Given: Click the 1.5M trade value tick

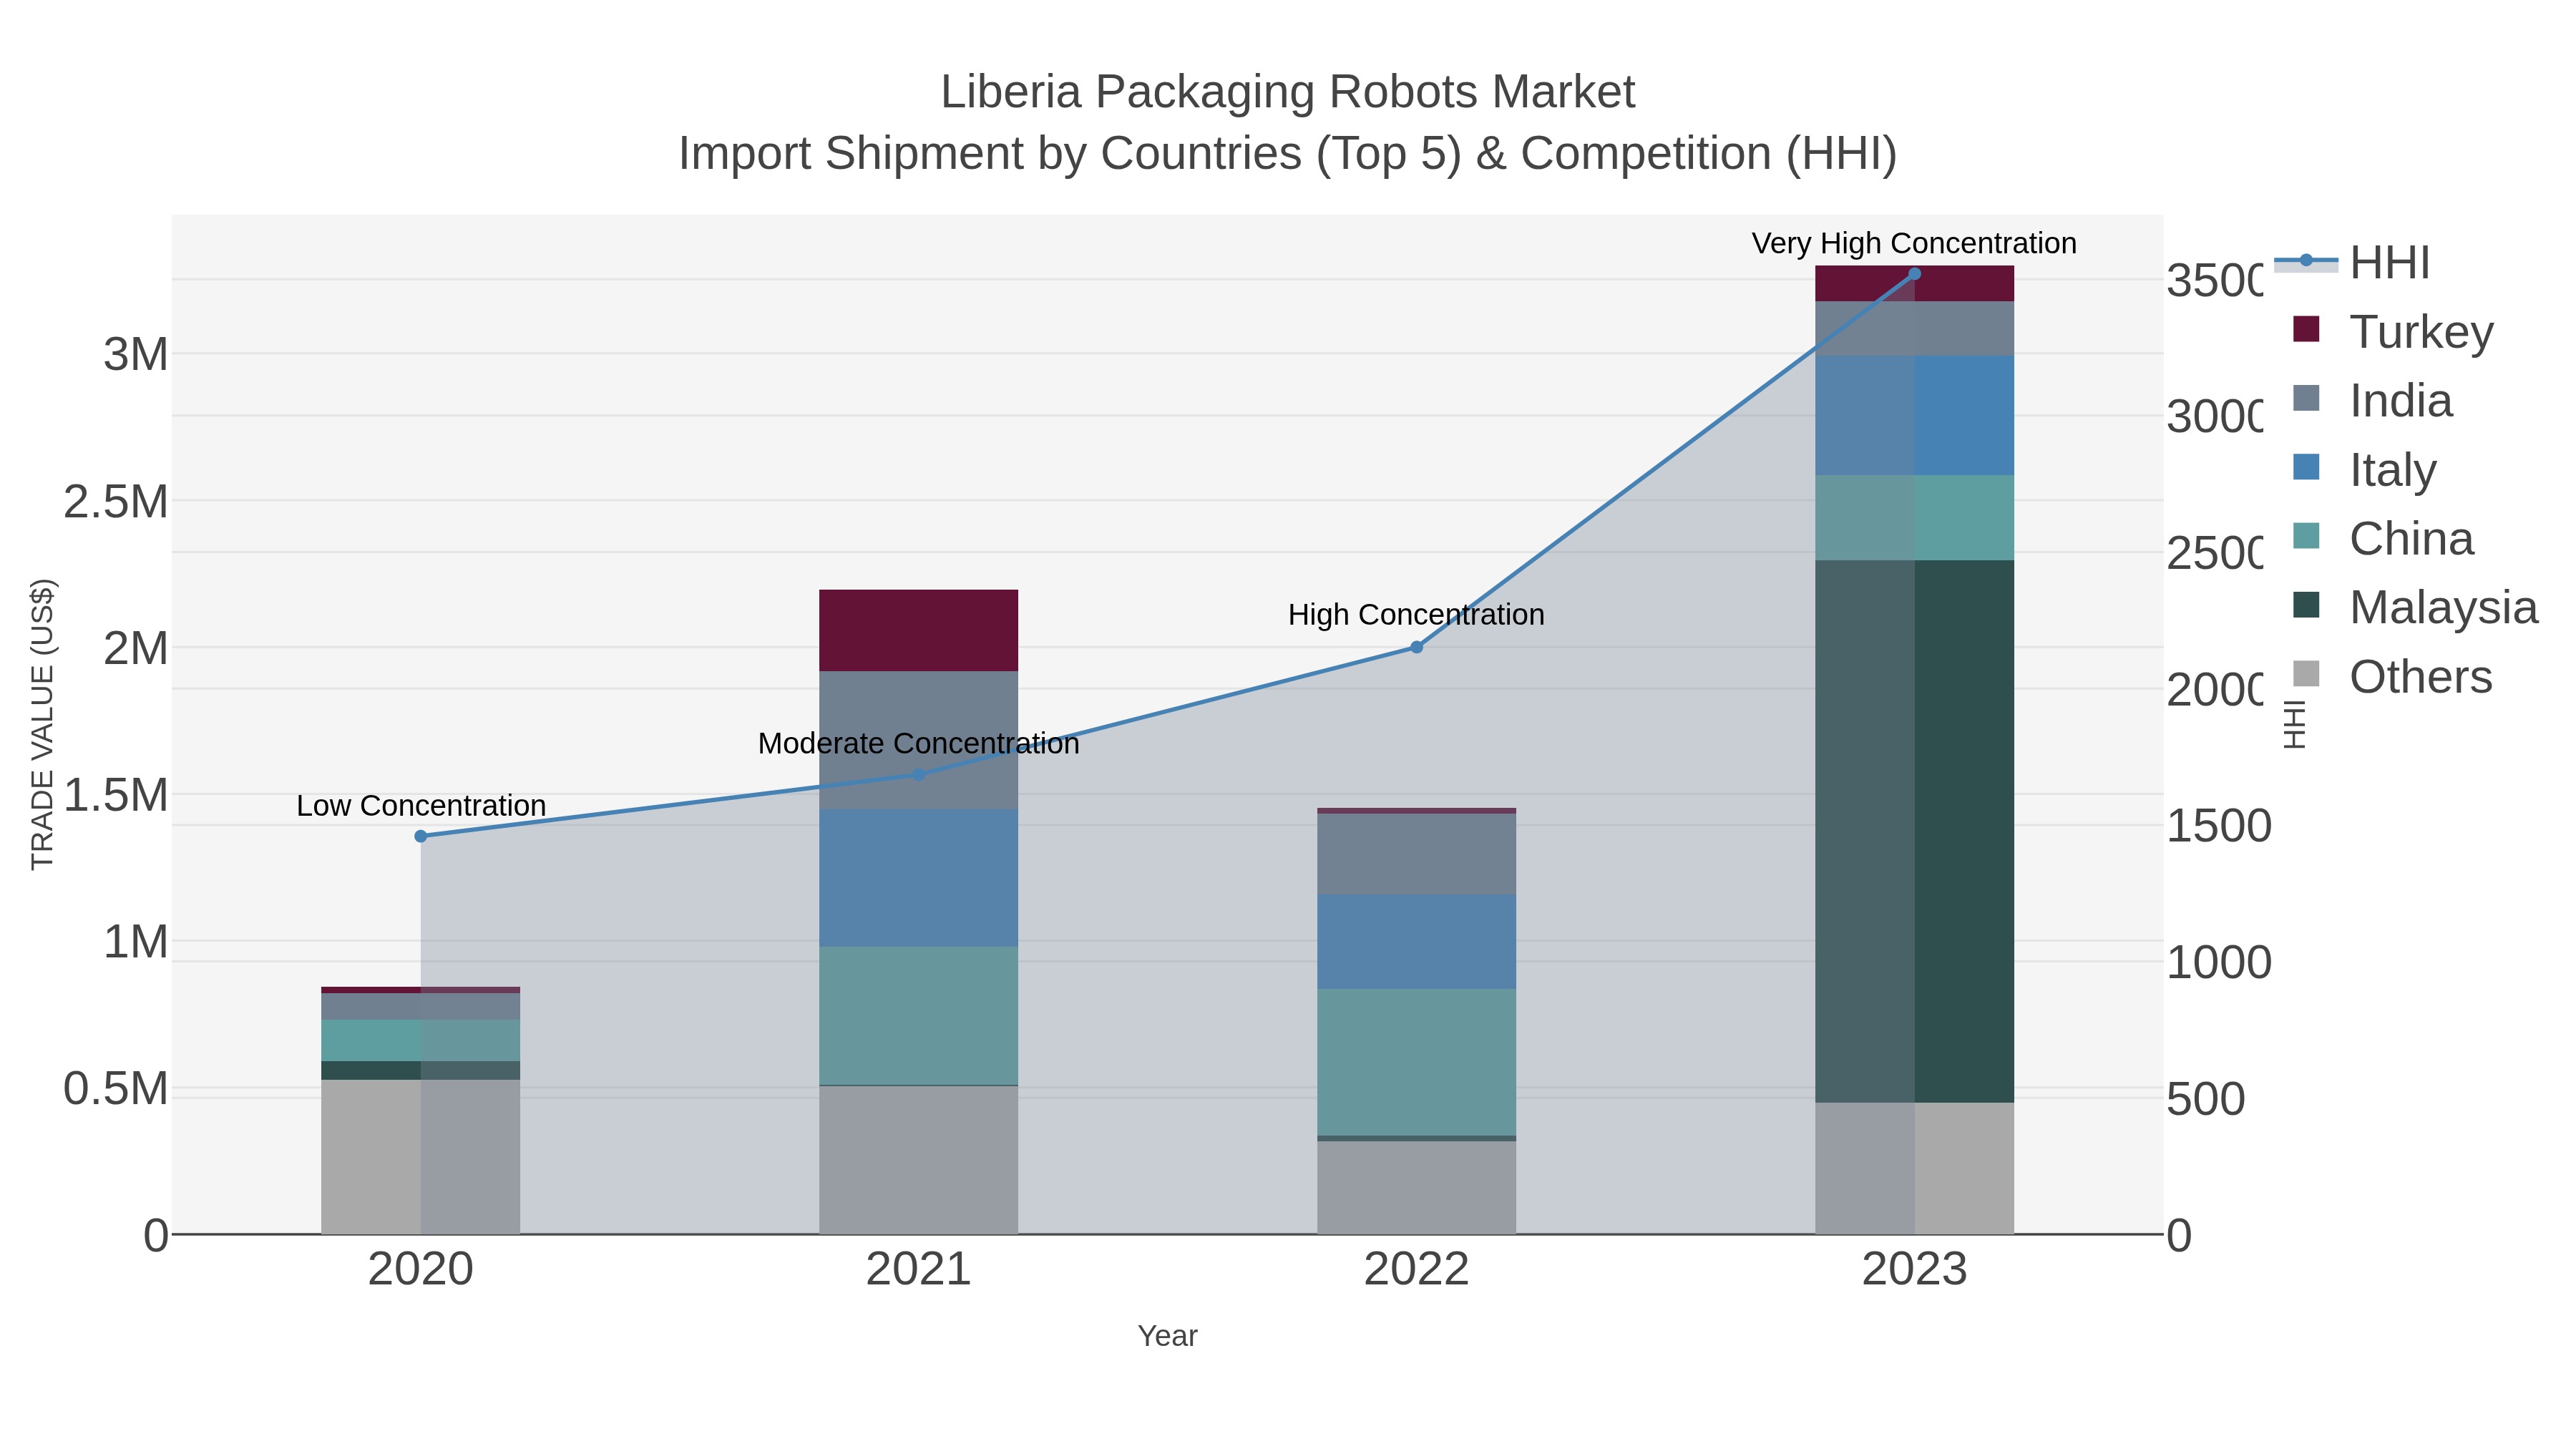Looking at the screenshot, I should point(116,796).
